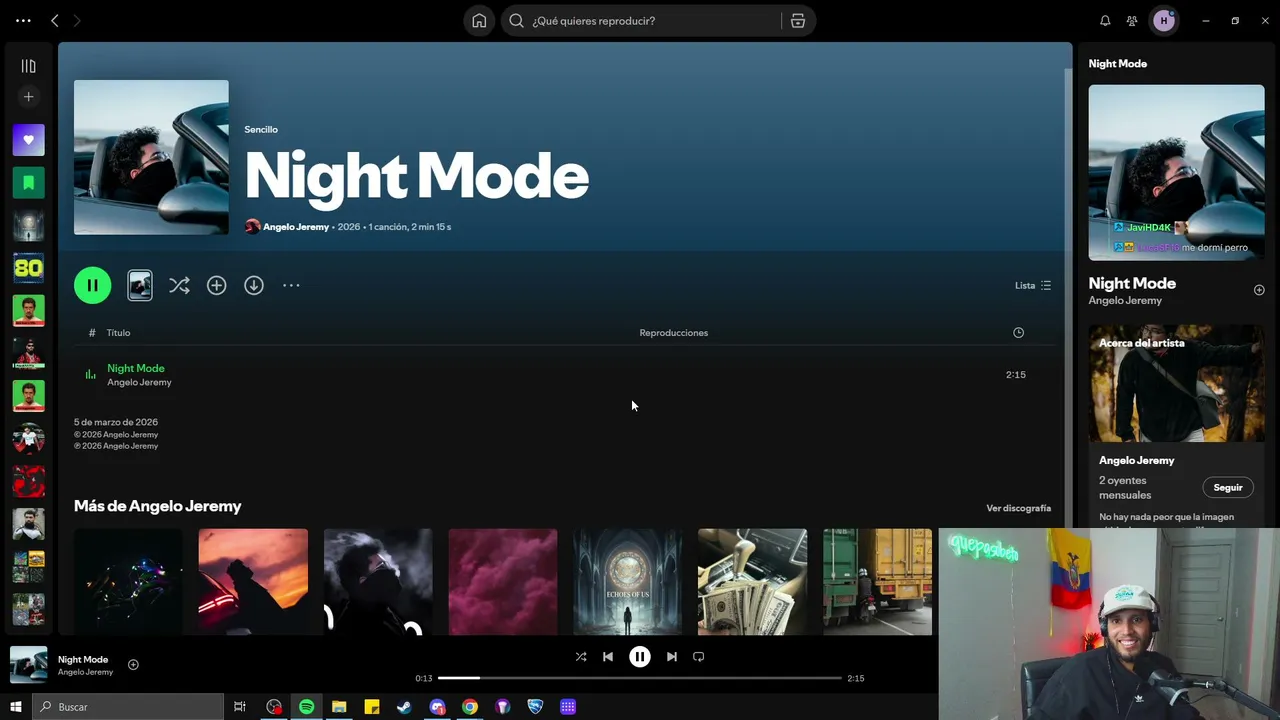This screenshot has height=720, width=1280.
Task: Select the Night Mode track row title
Action: coord(136,368)
